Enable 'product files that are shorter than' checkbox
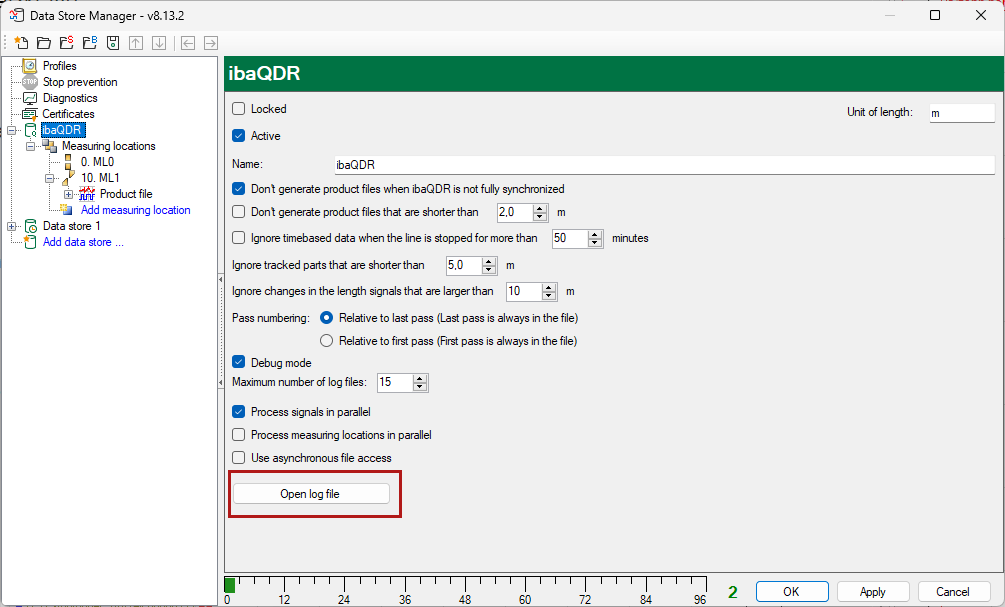The image size is (1005, 607). [x=238, y=212]
